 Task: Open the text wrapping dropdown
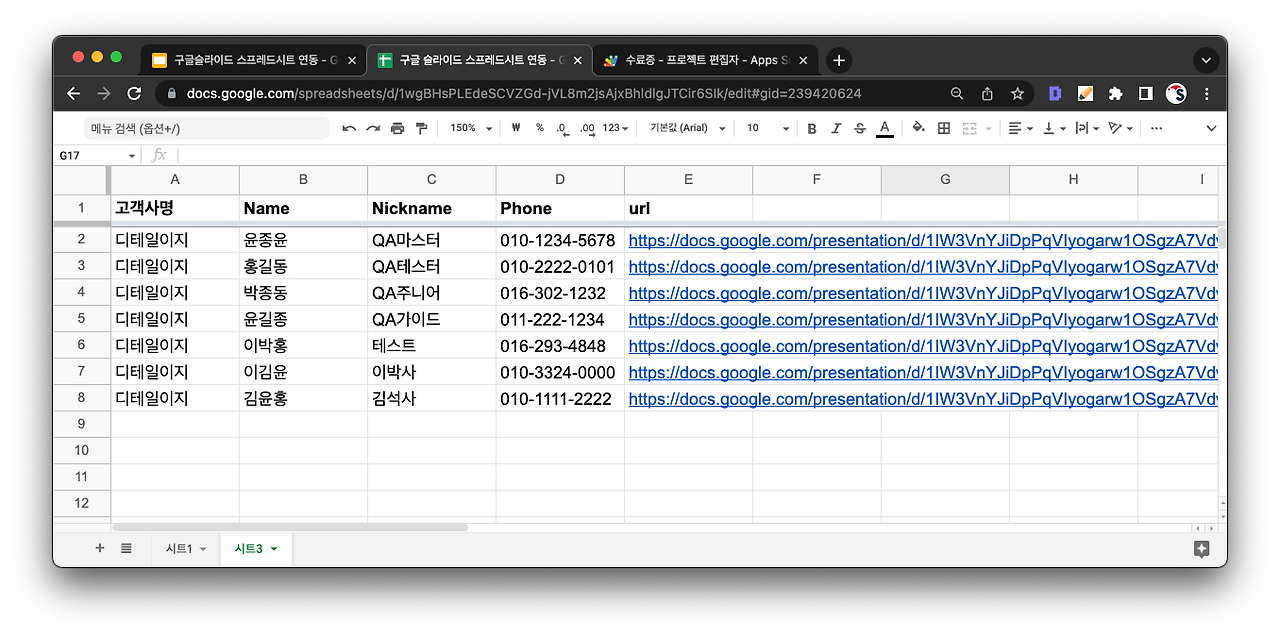click(x=1087, y=128)
